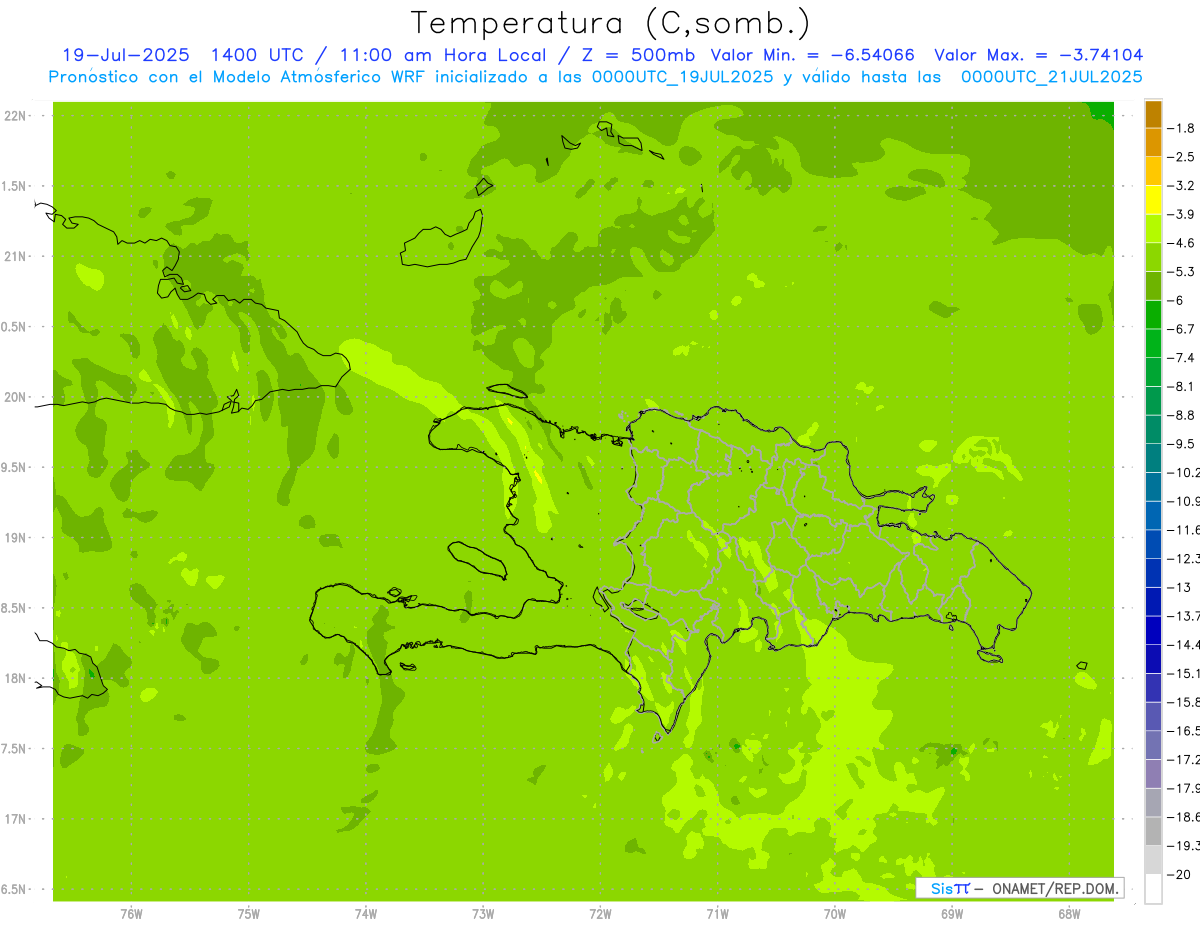Pick the orange swatch between -1.8 and -2.5
This screenshot has width=1200, height=927.
click(1153, 143)
